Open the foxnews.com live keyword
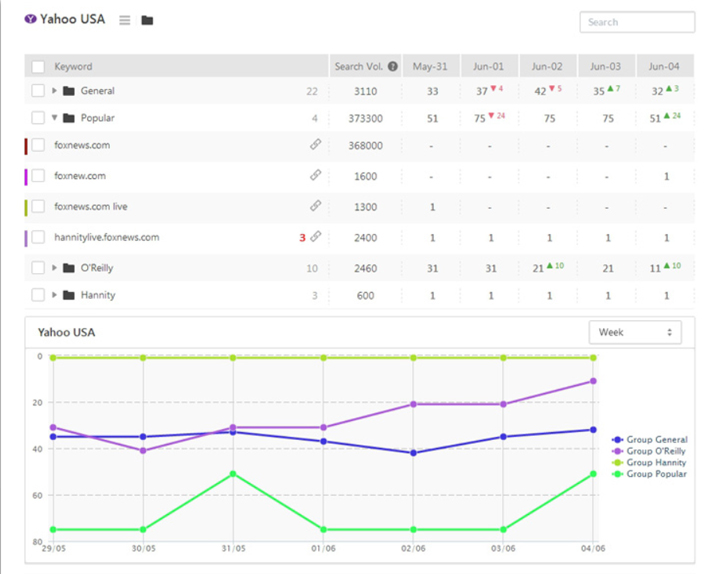This screenshot has width=720, height=574. [x=91, y=206]
